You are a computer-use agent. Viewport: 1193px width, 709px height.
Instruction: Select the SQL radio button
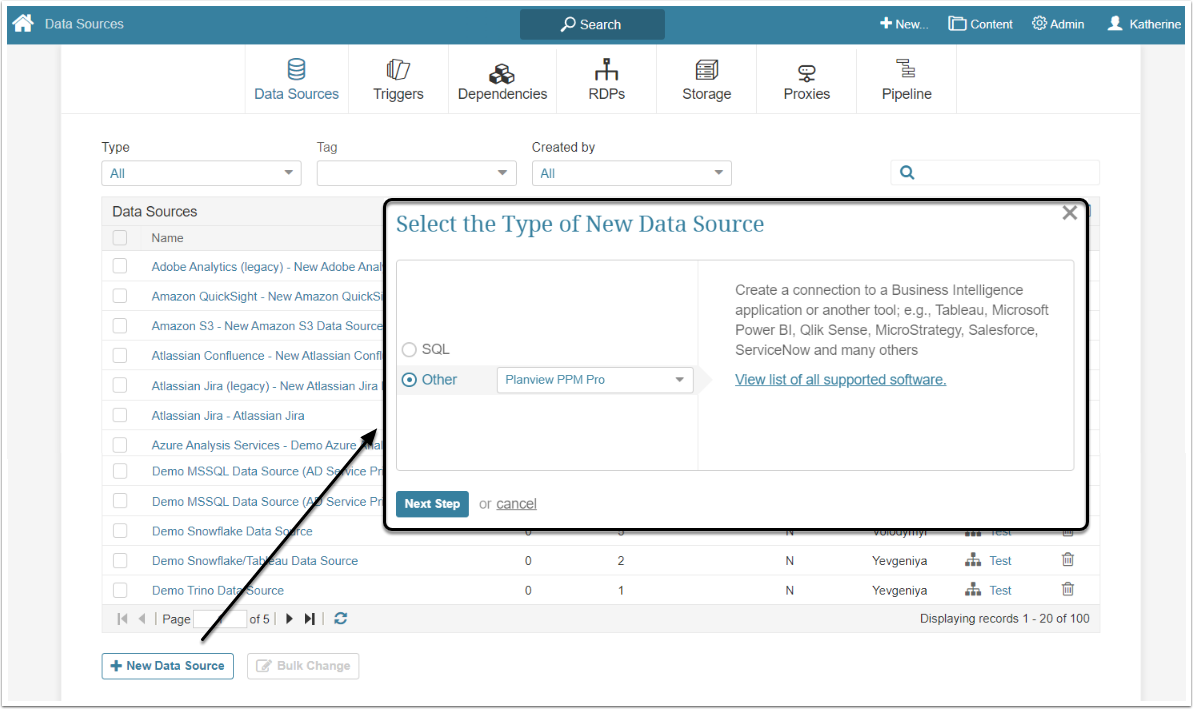pyautogui.click(x=409, y=350)
